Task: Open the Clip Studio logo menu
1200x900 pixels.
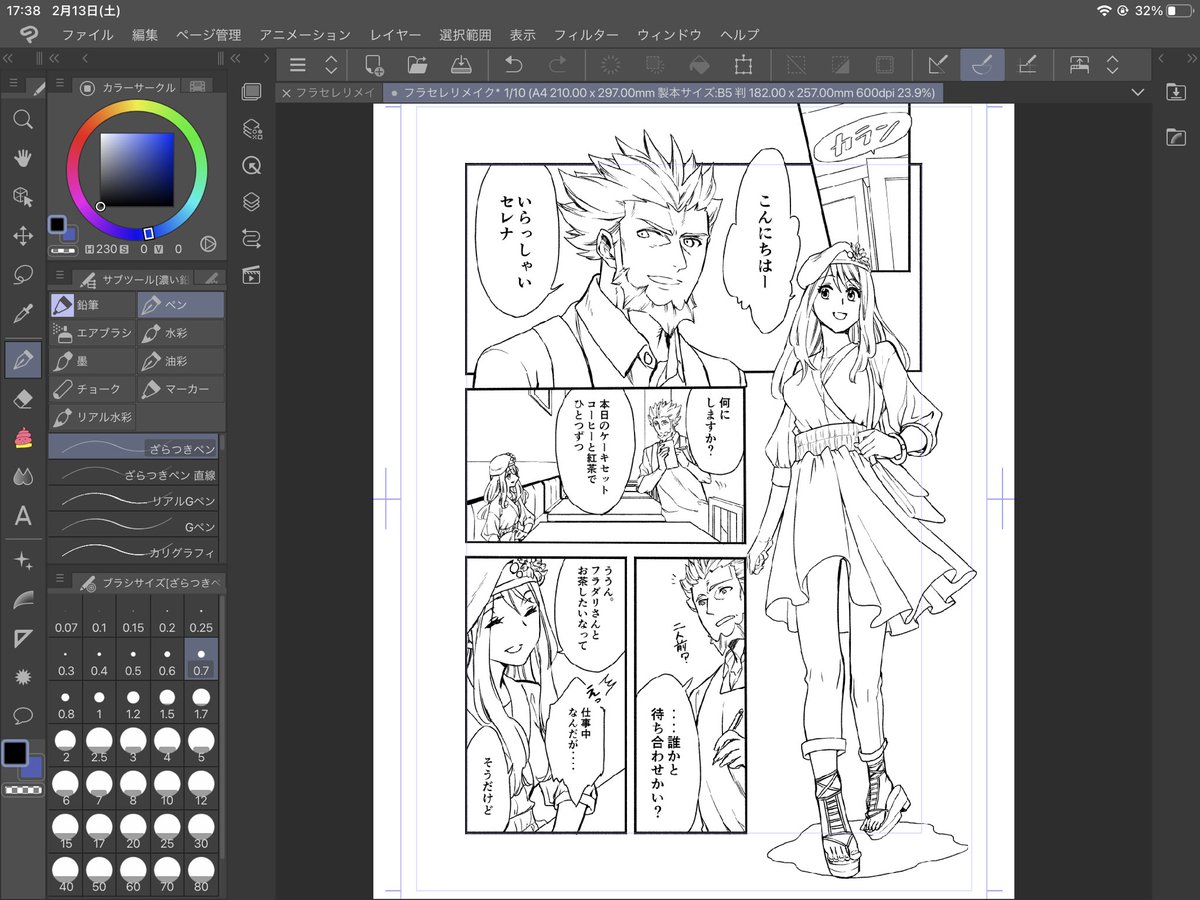Action: 28,34
